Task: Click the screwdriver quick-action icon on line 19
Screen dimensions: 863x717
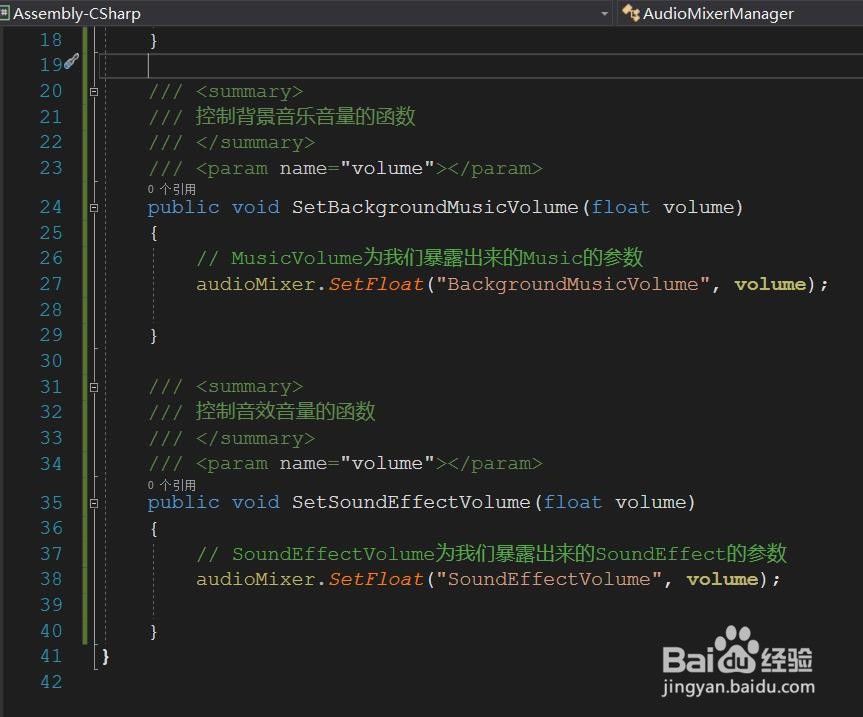Action: 72,61
